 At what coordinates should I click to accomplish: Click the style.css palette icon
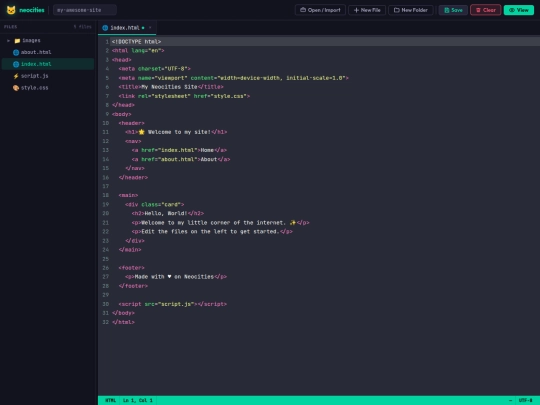coord(16,88)
